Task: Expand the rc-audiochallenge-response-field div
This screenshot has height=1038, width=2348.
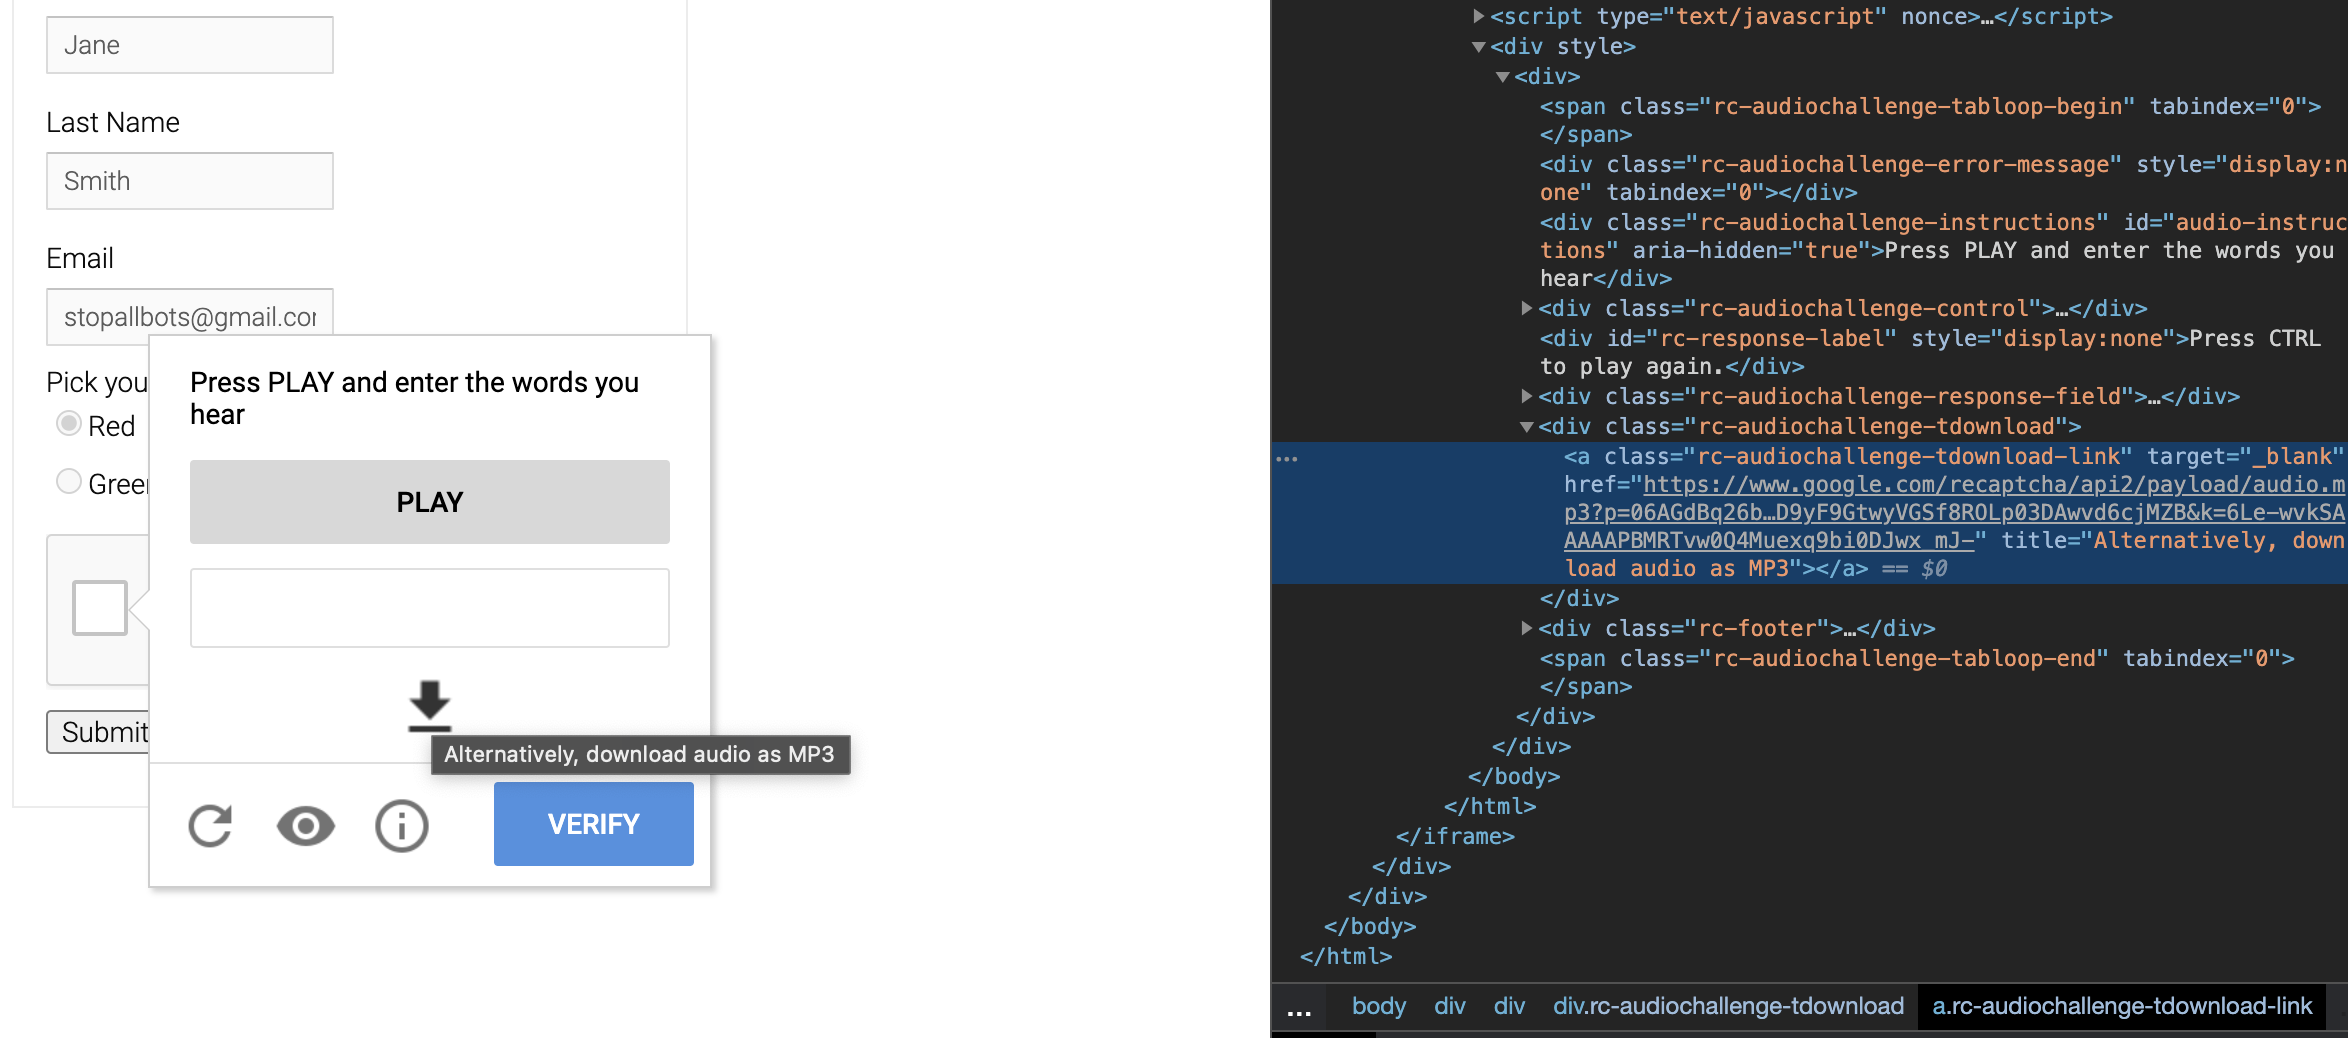Action: (x=1527, y=396)
